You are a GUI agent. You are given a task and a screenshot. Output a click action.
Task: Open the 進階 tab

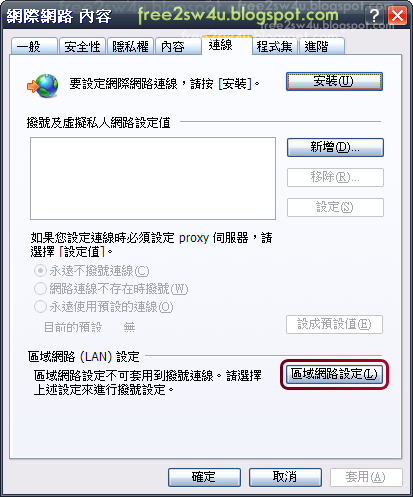pyautogui.click(x=322, y=46)
